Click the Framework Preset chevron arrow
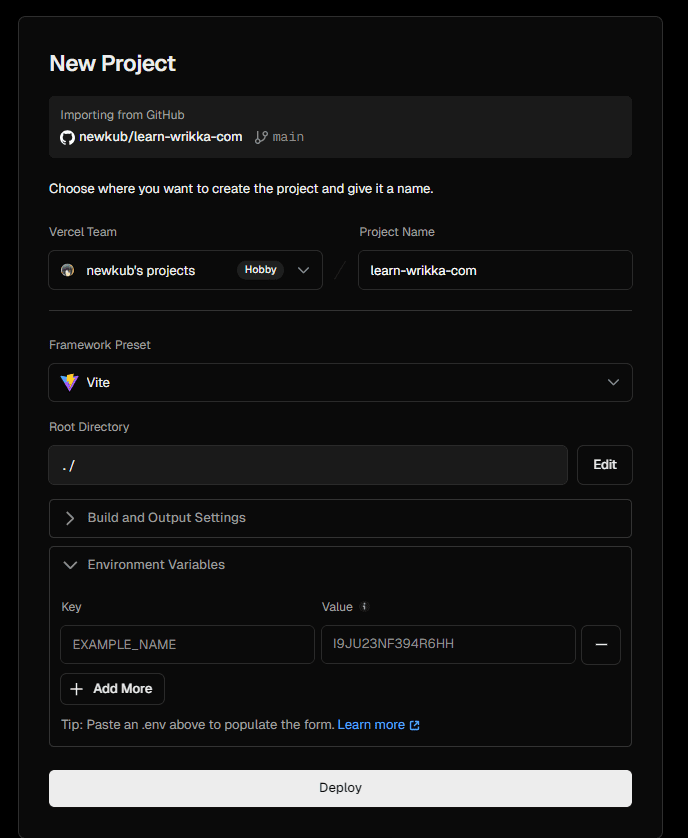 (613, 383)
